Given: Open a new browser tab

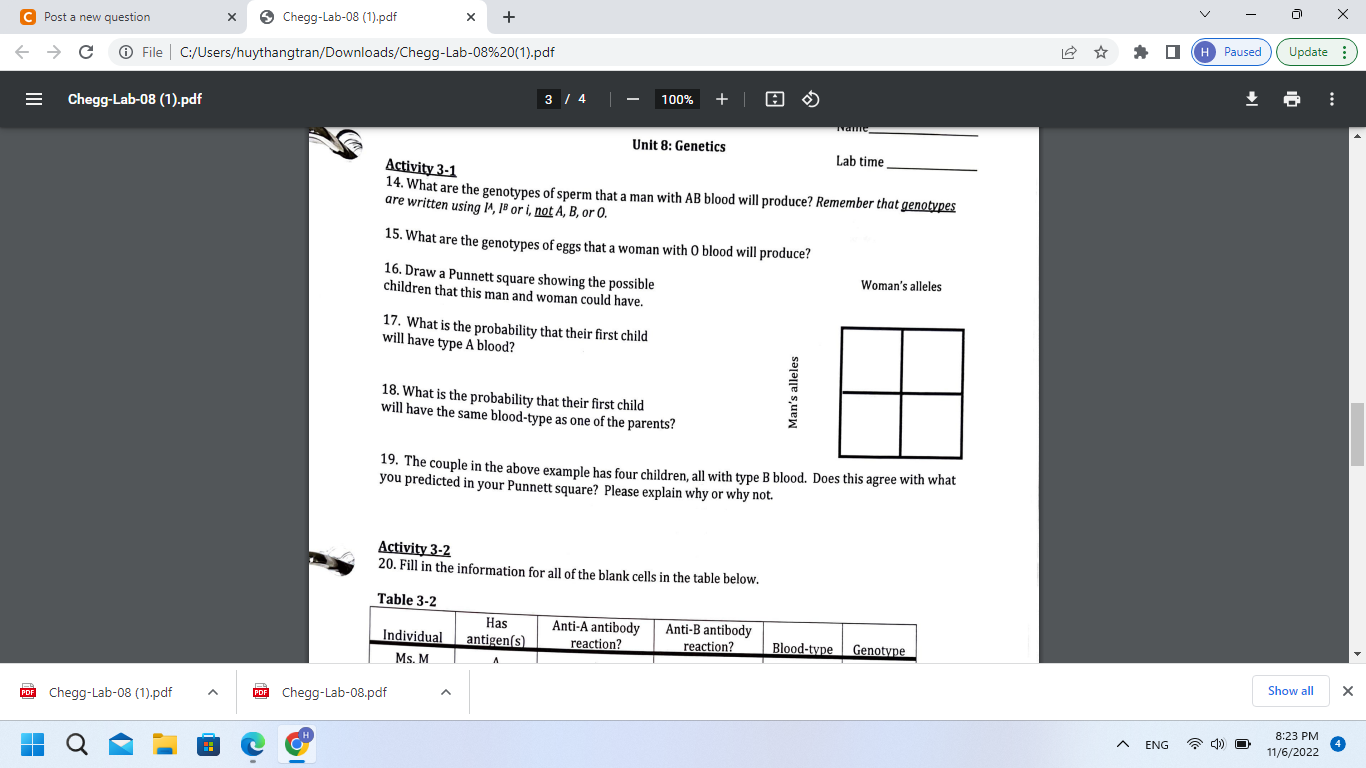Looking at the screenshot, I should coord(509,17).
